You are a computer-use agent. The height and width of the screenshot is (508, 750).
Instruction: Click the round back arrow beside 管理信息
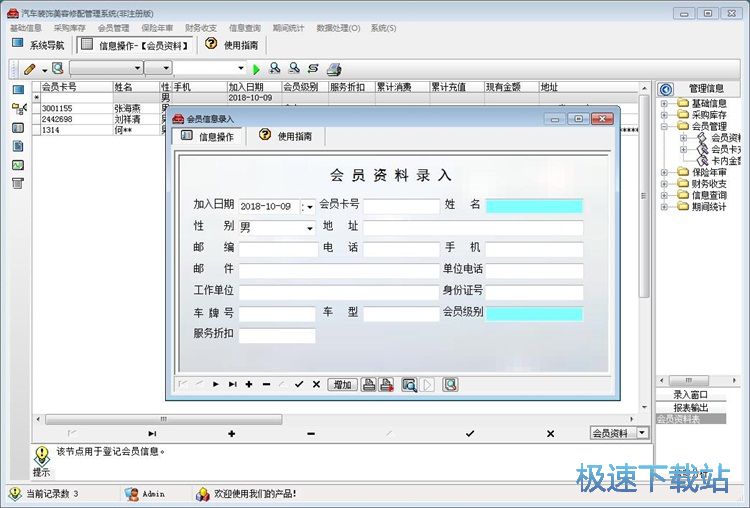[665, 89]
